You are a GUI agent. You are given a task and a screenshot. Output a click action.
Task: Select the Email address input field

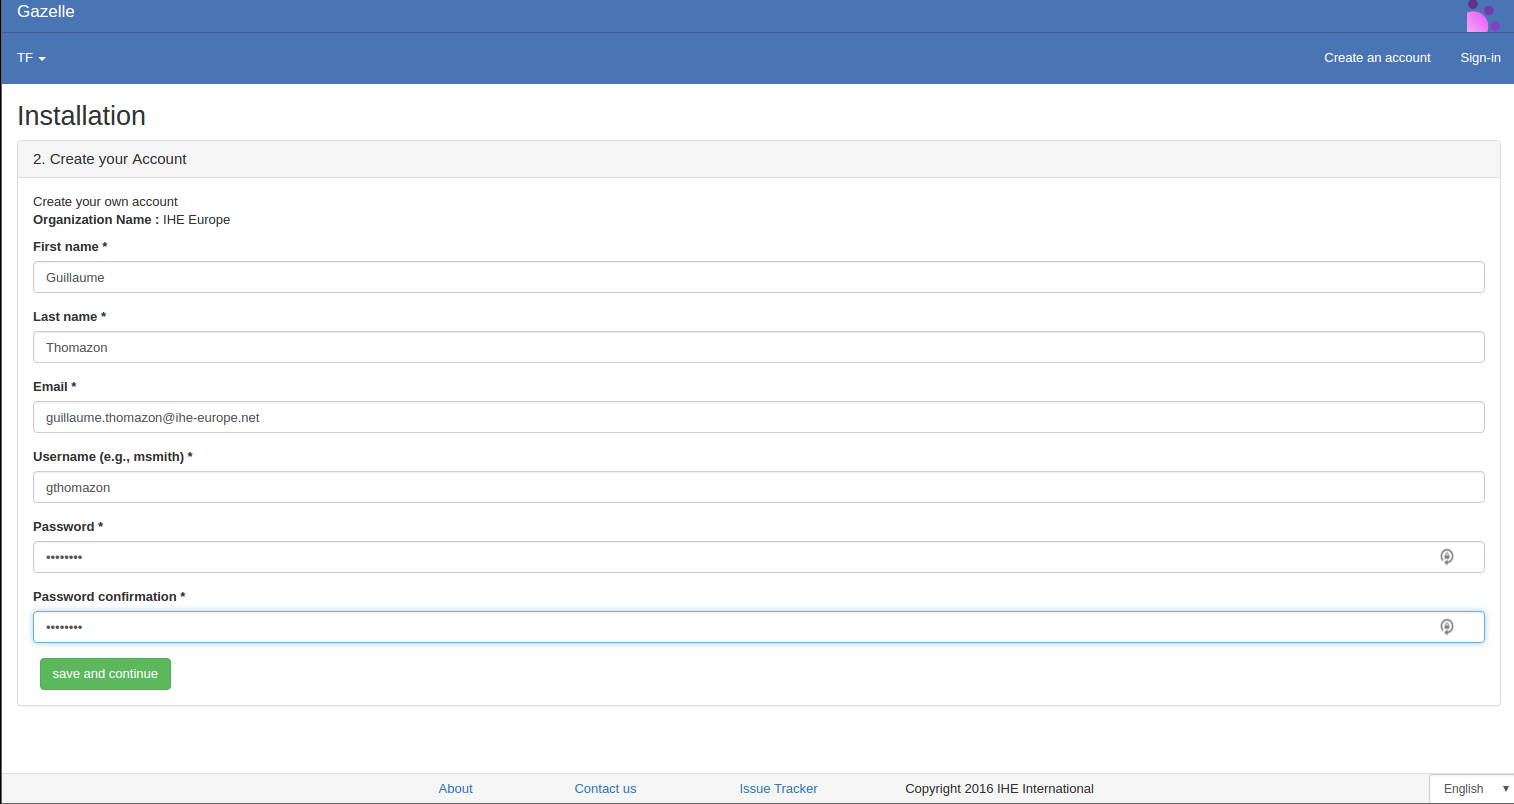pos(758,418)
